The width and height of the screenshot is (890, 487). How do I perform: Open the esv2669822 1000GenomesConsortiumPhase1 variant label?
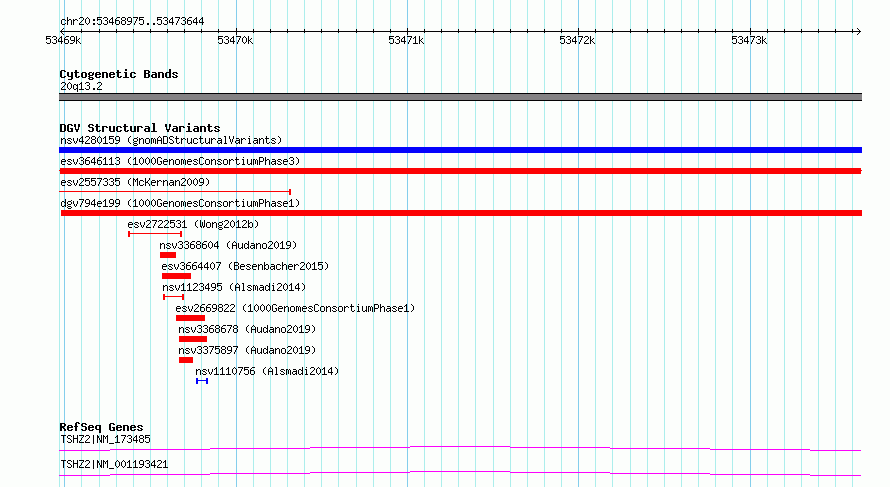[295, 308]
